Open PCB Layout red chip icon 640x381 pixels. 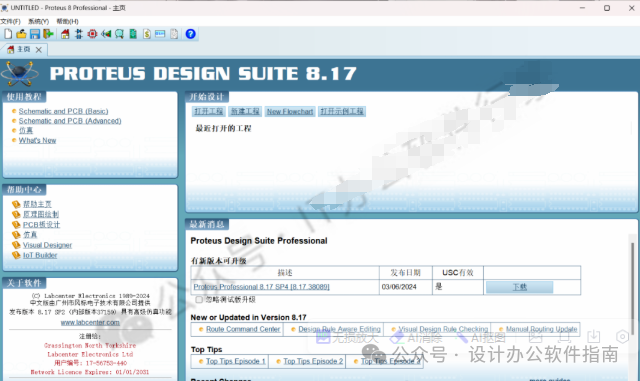pos(92,34)
